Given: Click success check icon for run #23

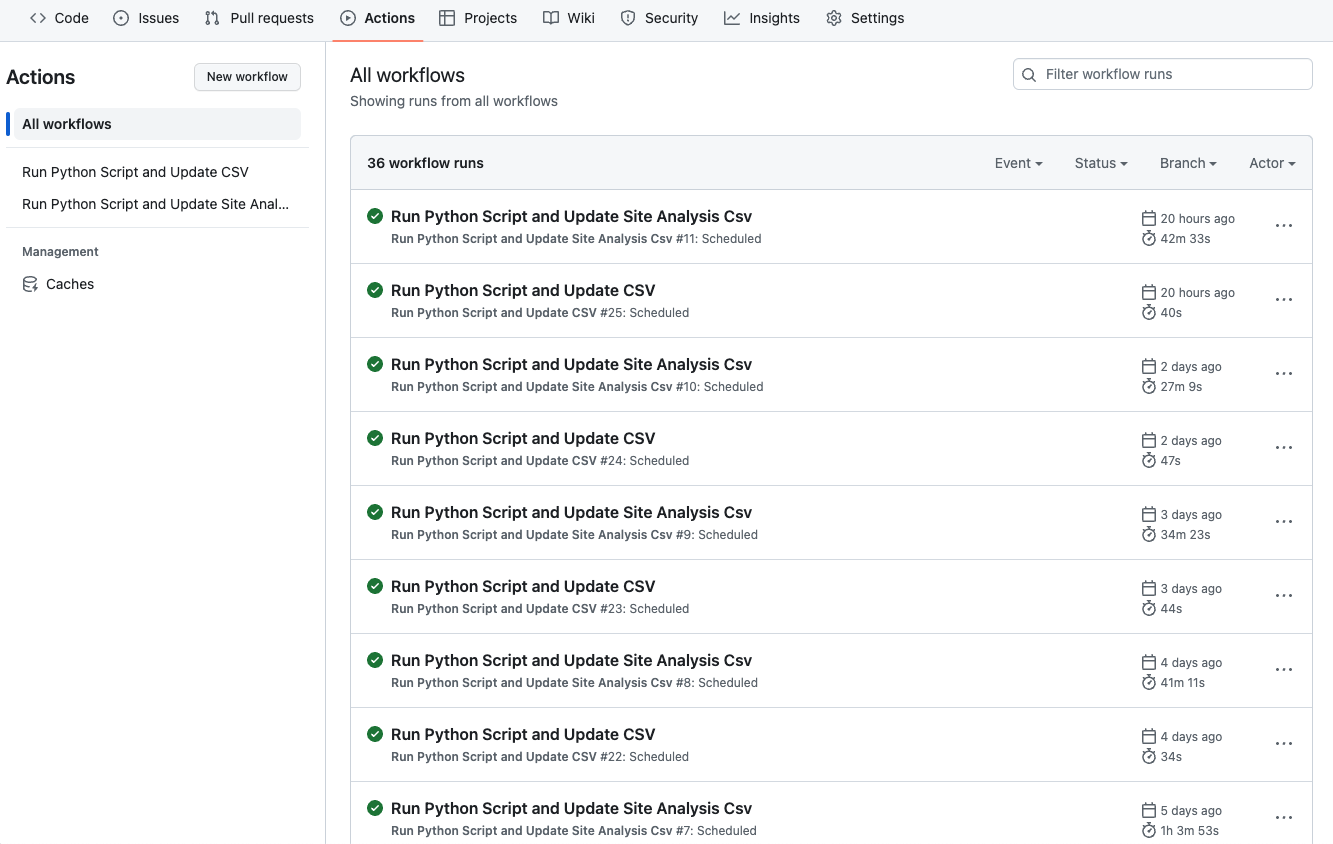Looking at the screenshot, I should tap(375, 586).
